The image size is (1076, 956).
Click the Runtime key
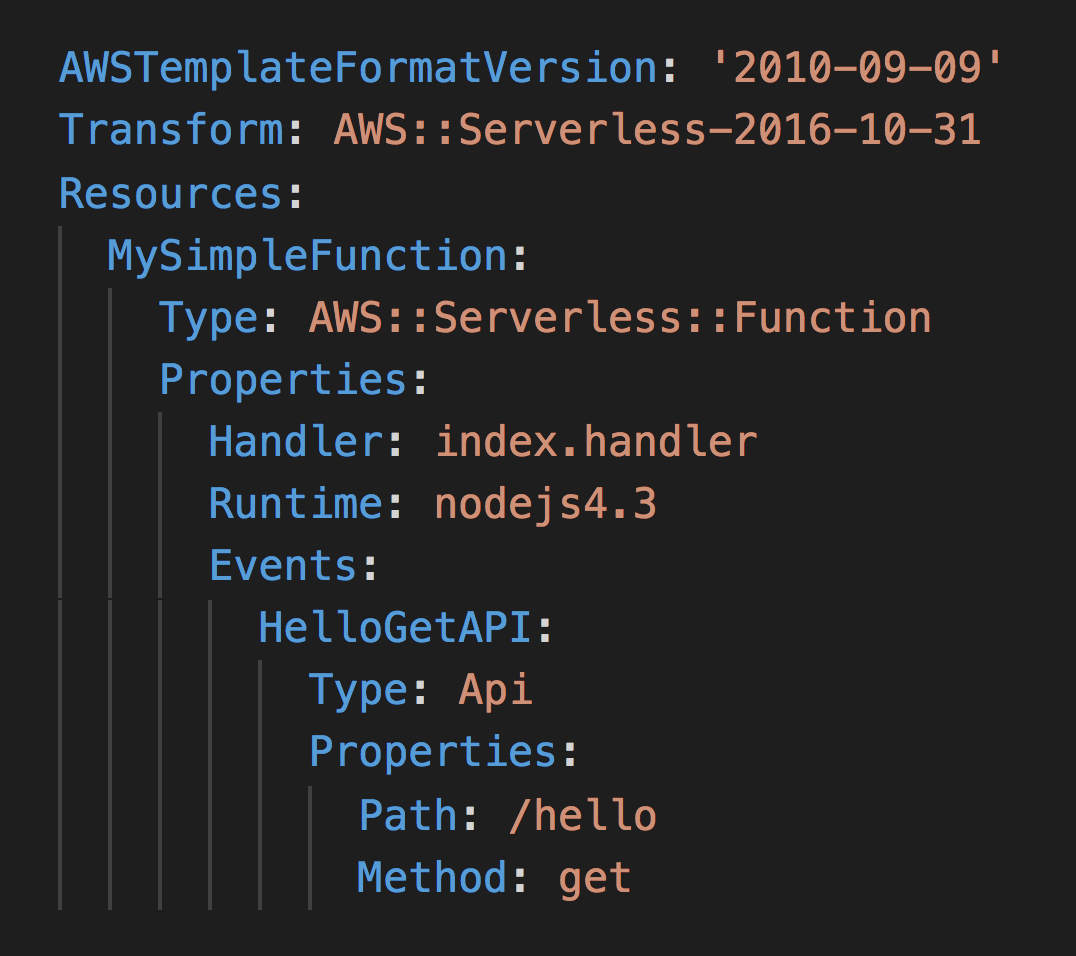pyautogui.click(x=295, y=504)
